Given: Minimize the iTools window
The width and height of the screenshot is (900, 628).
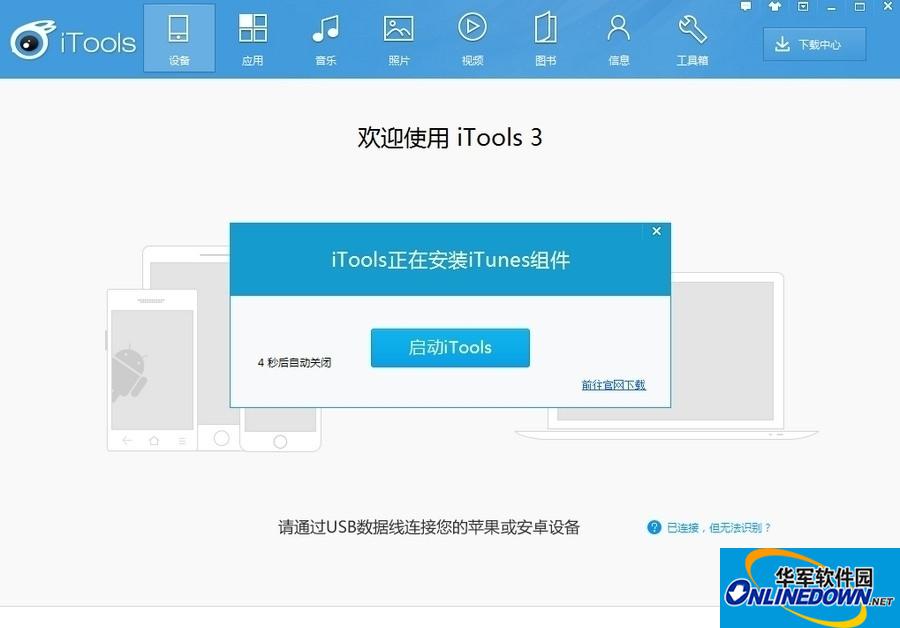Looking at the screenshot, I should [x=831, y=7].
